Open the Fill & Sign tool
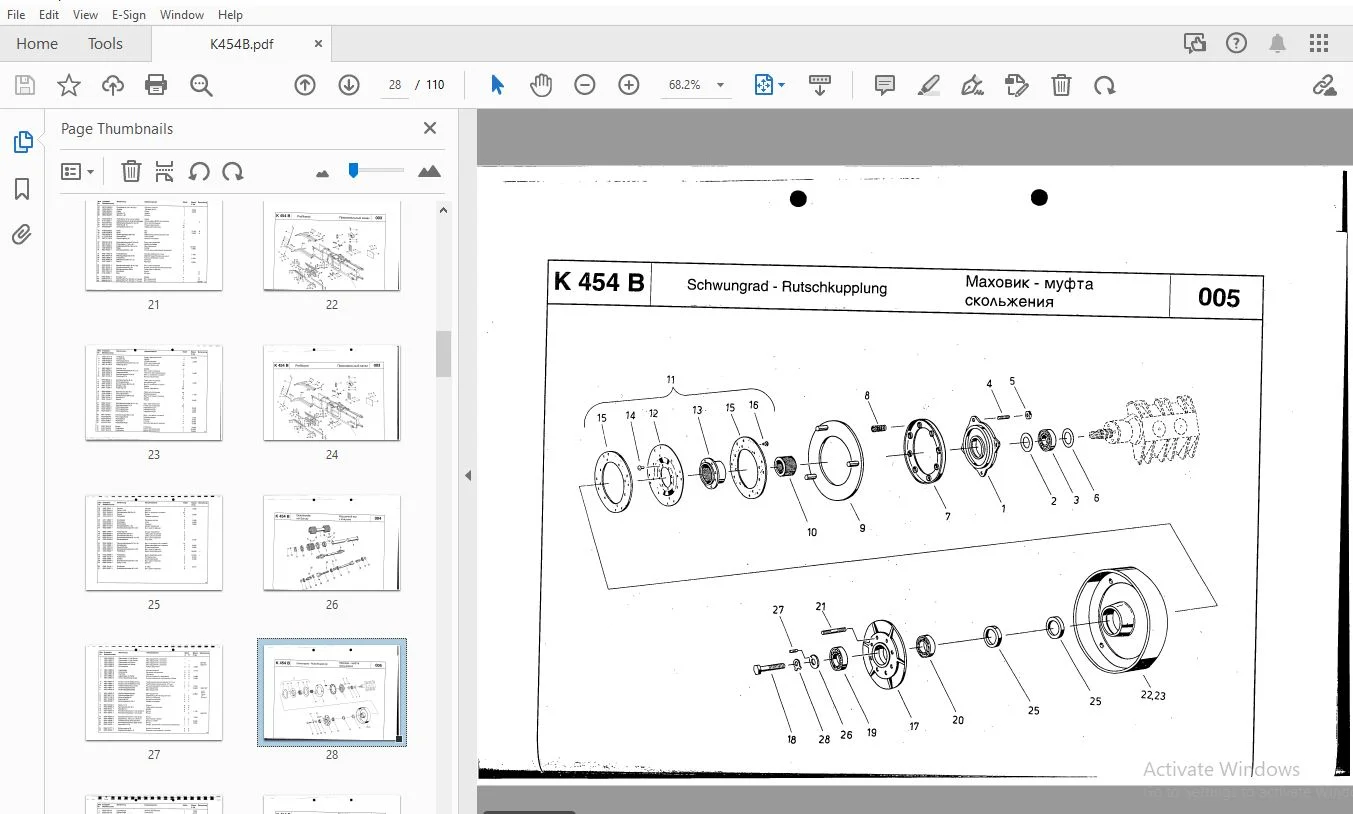Screen dimensions: 1353x814 point(973,86)
